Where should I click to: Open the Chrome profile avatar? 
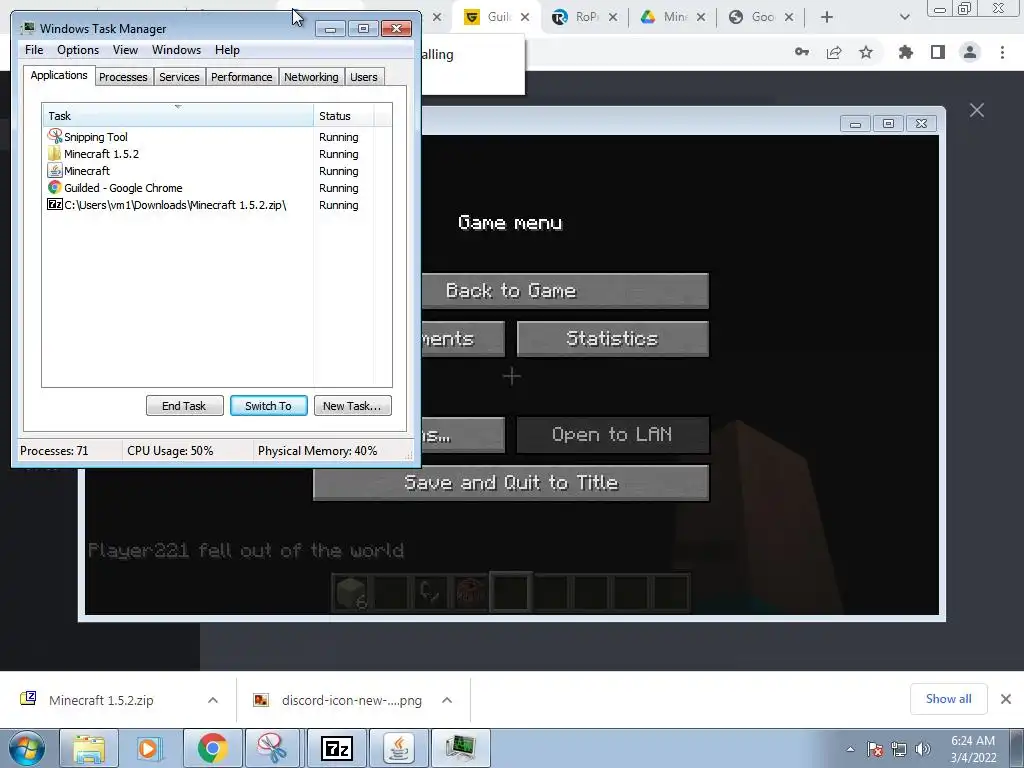(x=970, y=52)
